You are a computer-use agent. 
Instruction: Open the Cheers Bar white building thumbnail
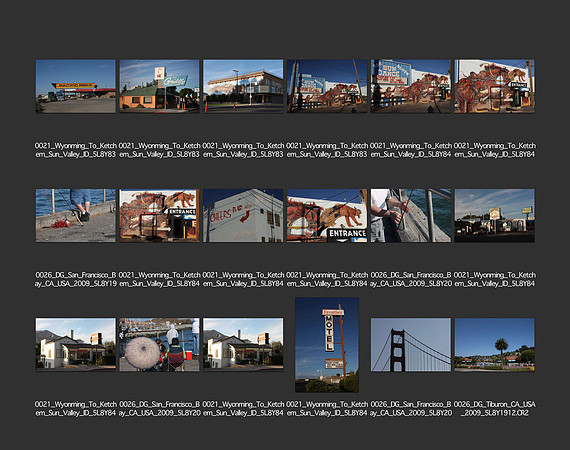pyautogui.click(x=243, y=215)
